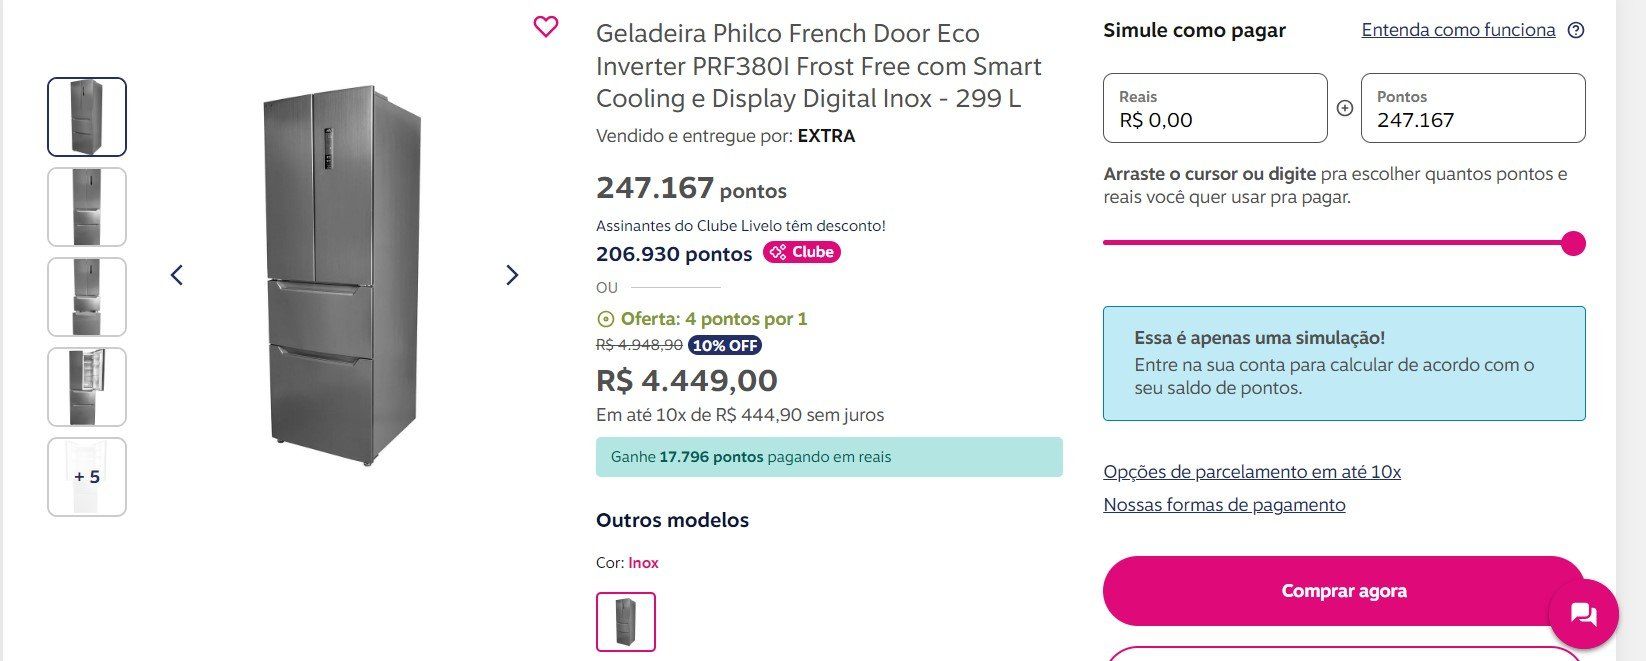Expand the +5 more images thumbnail
Image resolution: width=1646 pixels, height=661 pixels.
point(87,477)
